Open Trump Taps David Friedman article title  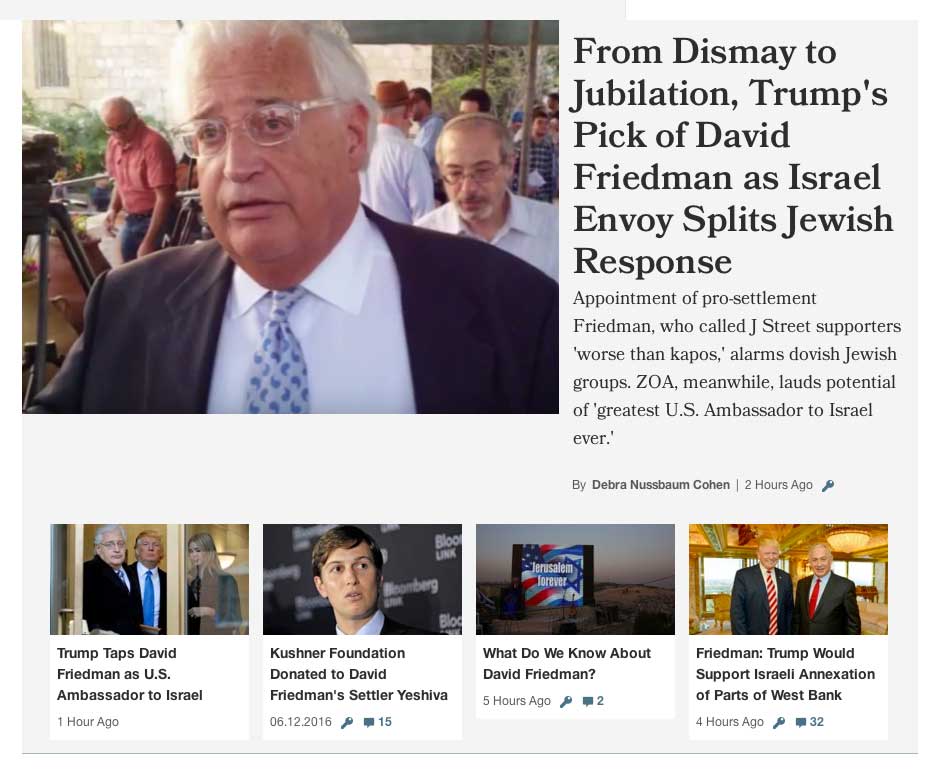pos(130,674)
